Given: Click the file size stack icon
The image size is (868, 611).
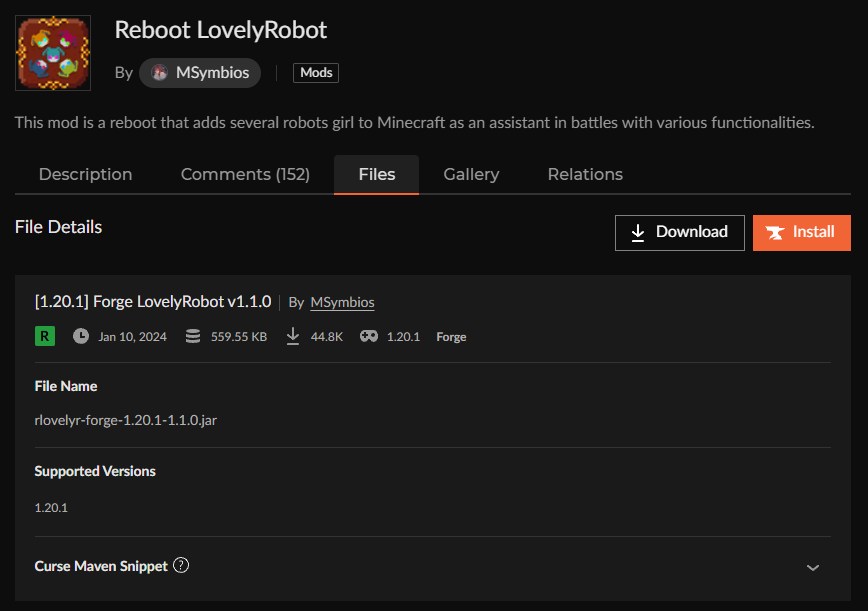Looking at the screenshot, I should [x=193, y=337].
